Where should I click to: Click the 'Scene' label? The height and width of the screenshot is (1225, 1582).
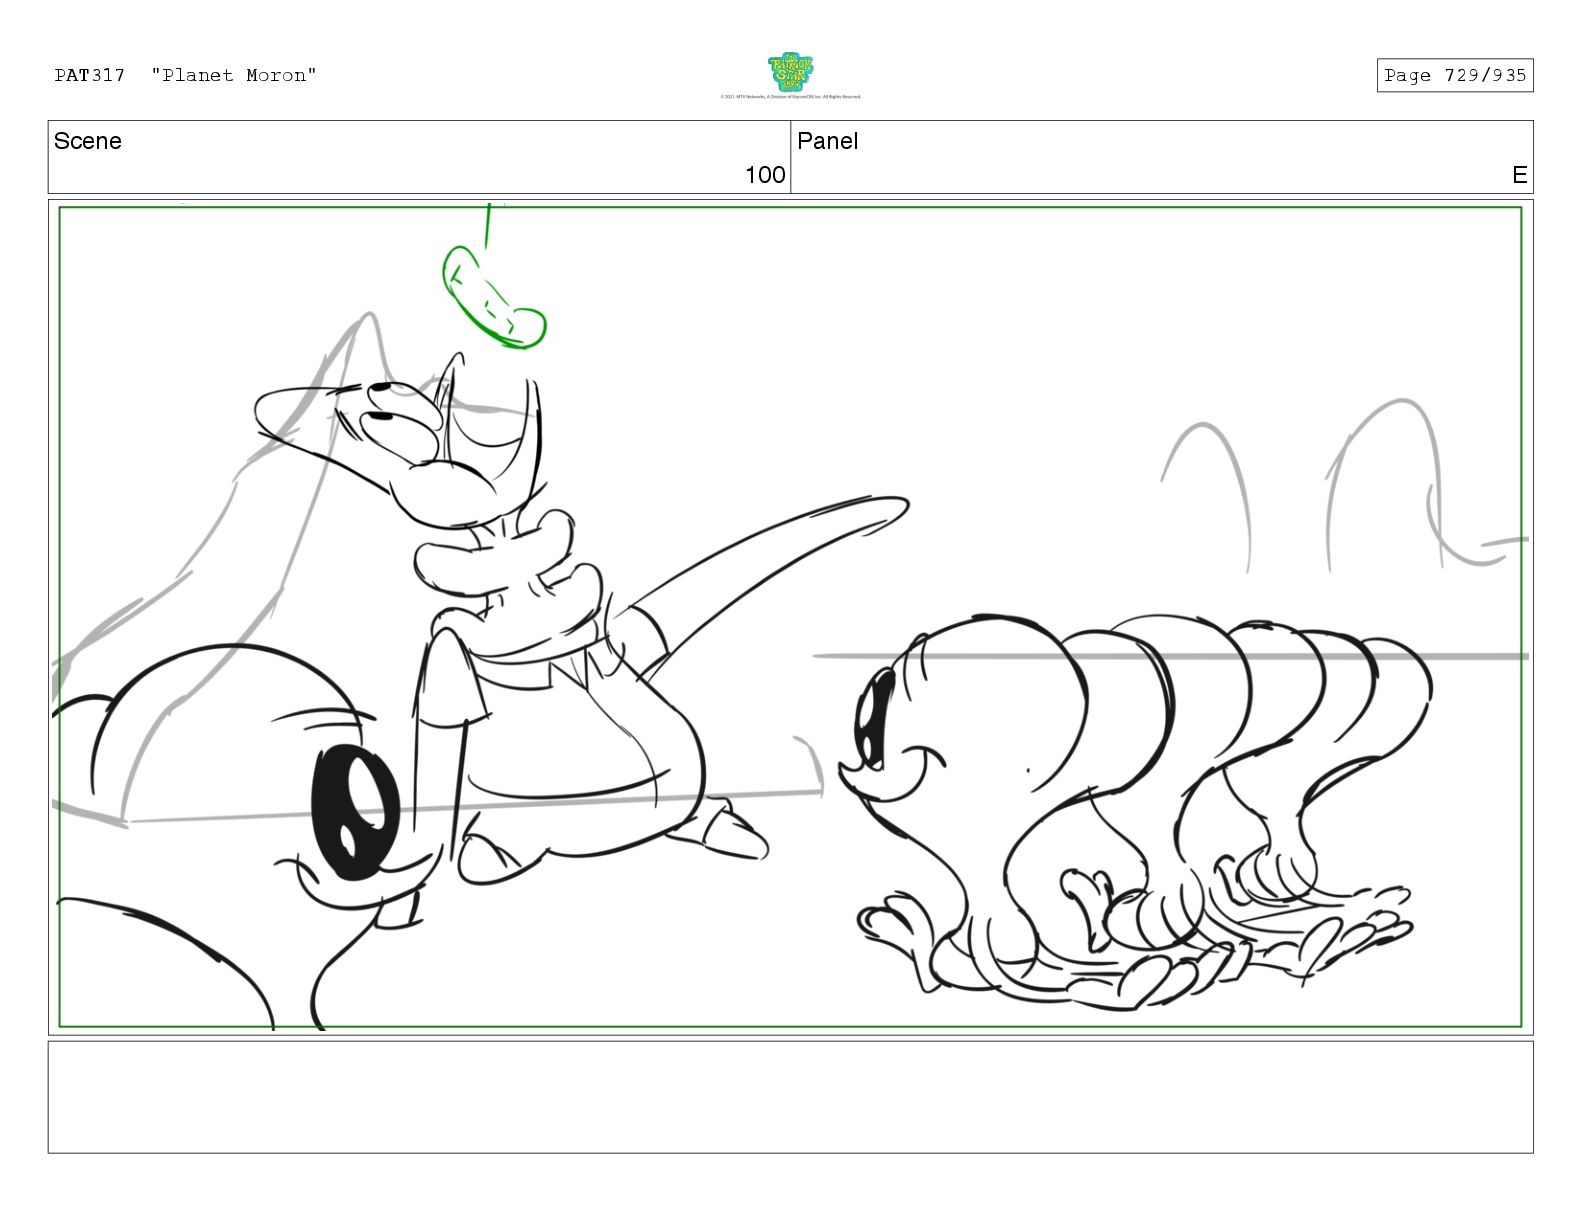click(88, 141)
